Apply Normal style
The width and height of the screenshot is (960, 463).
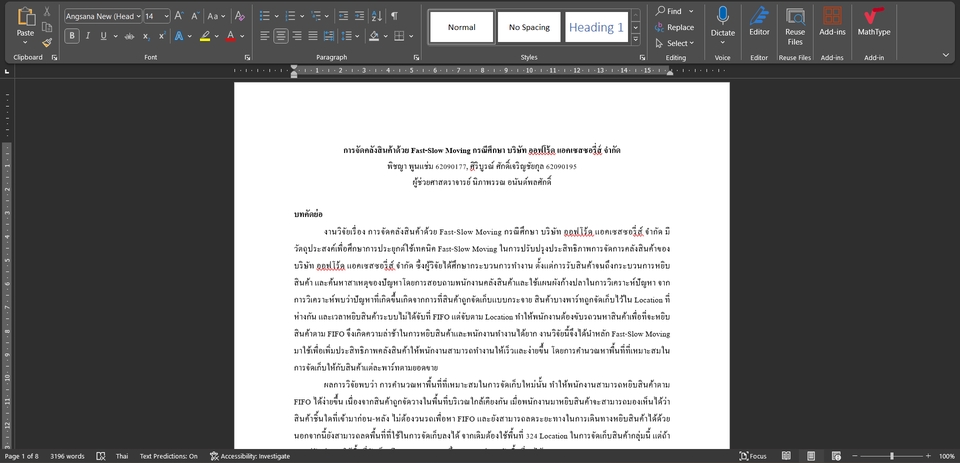pos(462,27)
